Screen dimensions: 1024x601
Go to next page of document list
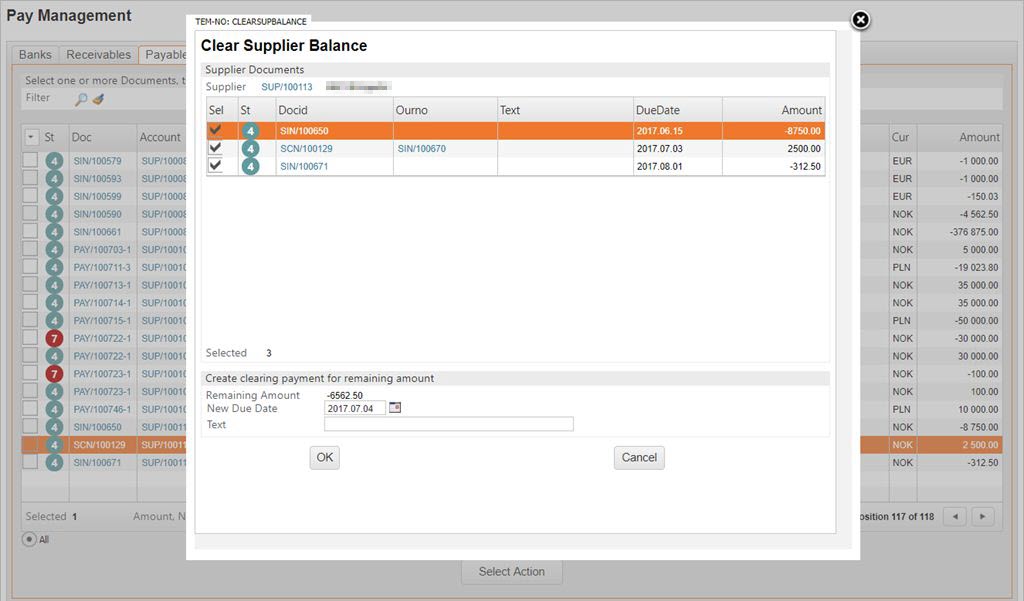tap(983, 516)
